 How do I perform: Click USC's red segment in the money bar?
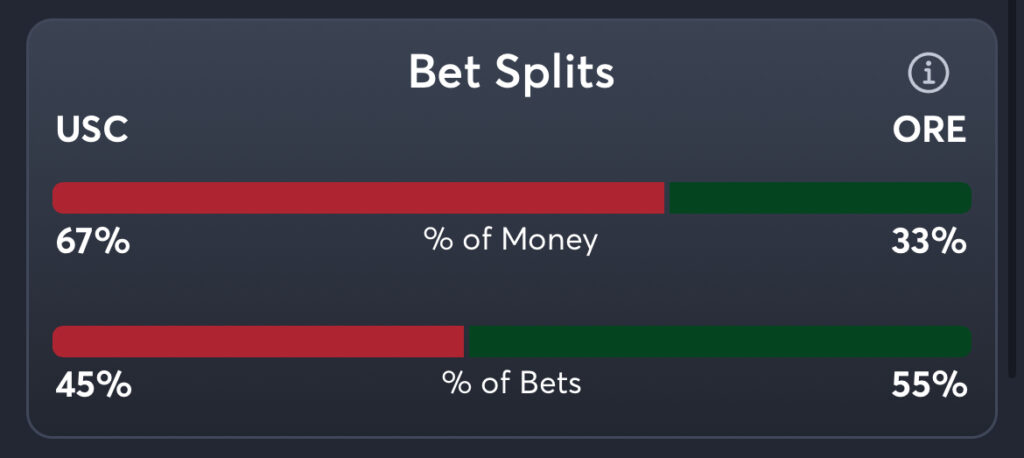358,198
